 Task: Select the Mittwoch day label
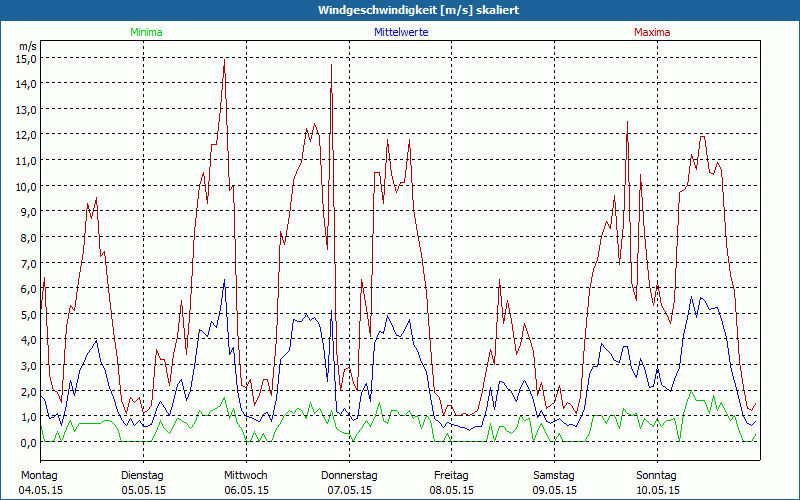tap(245, 475)
